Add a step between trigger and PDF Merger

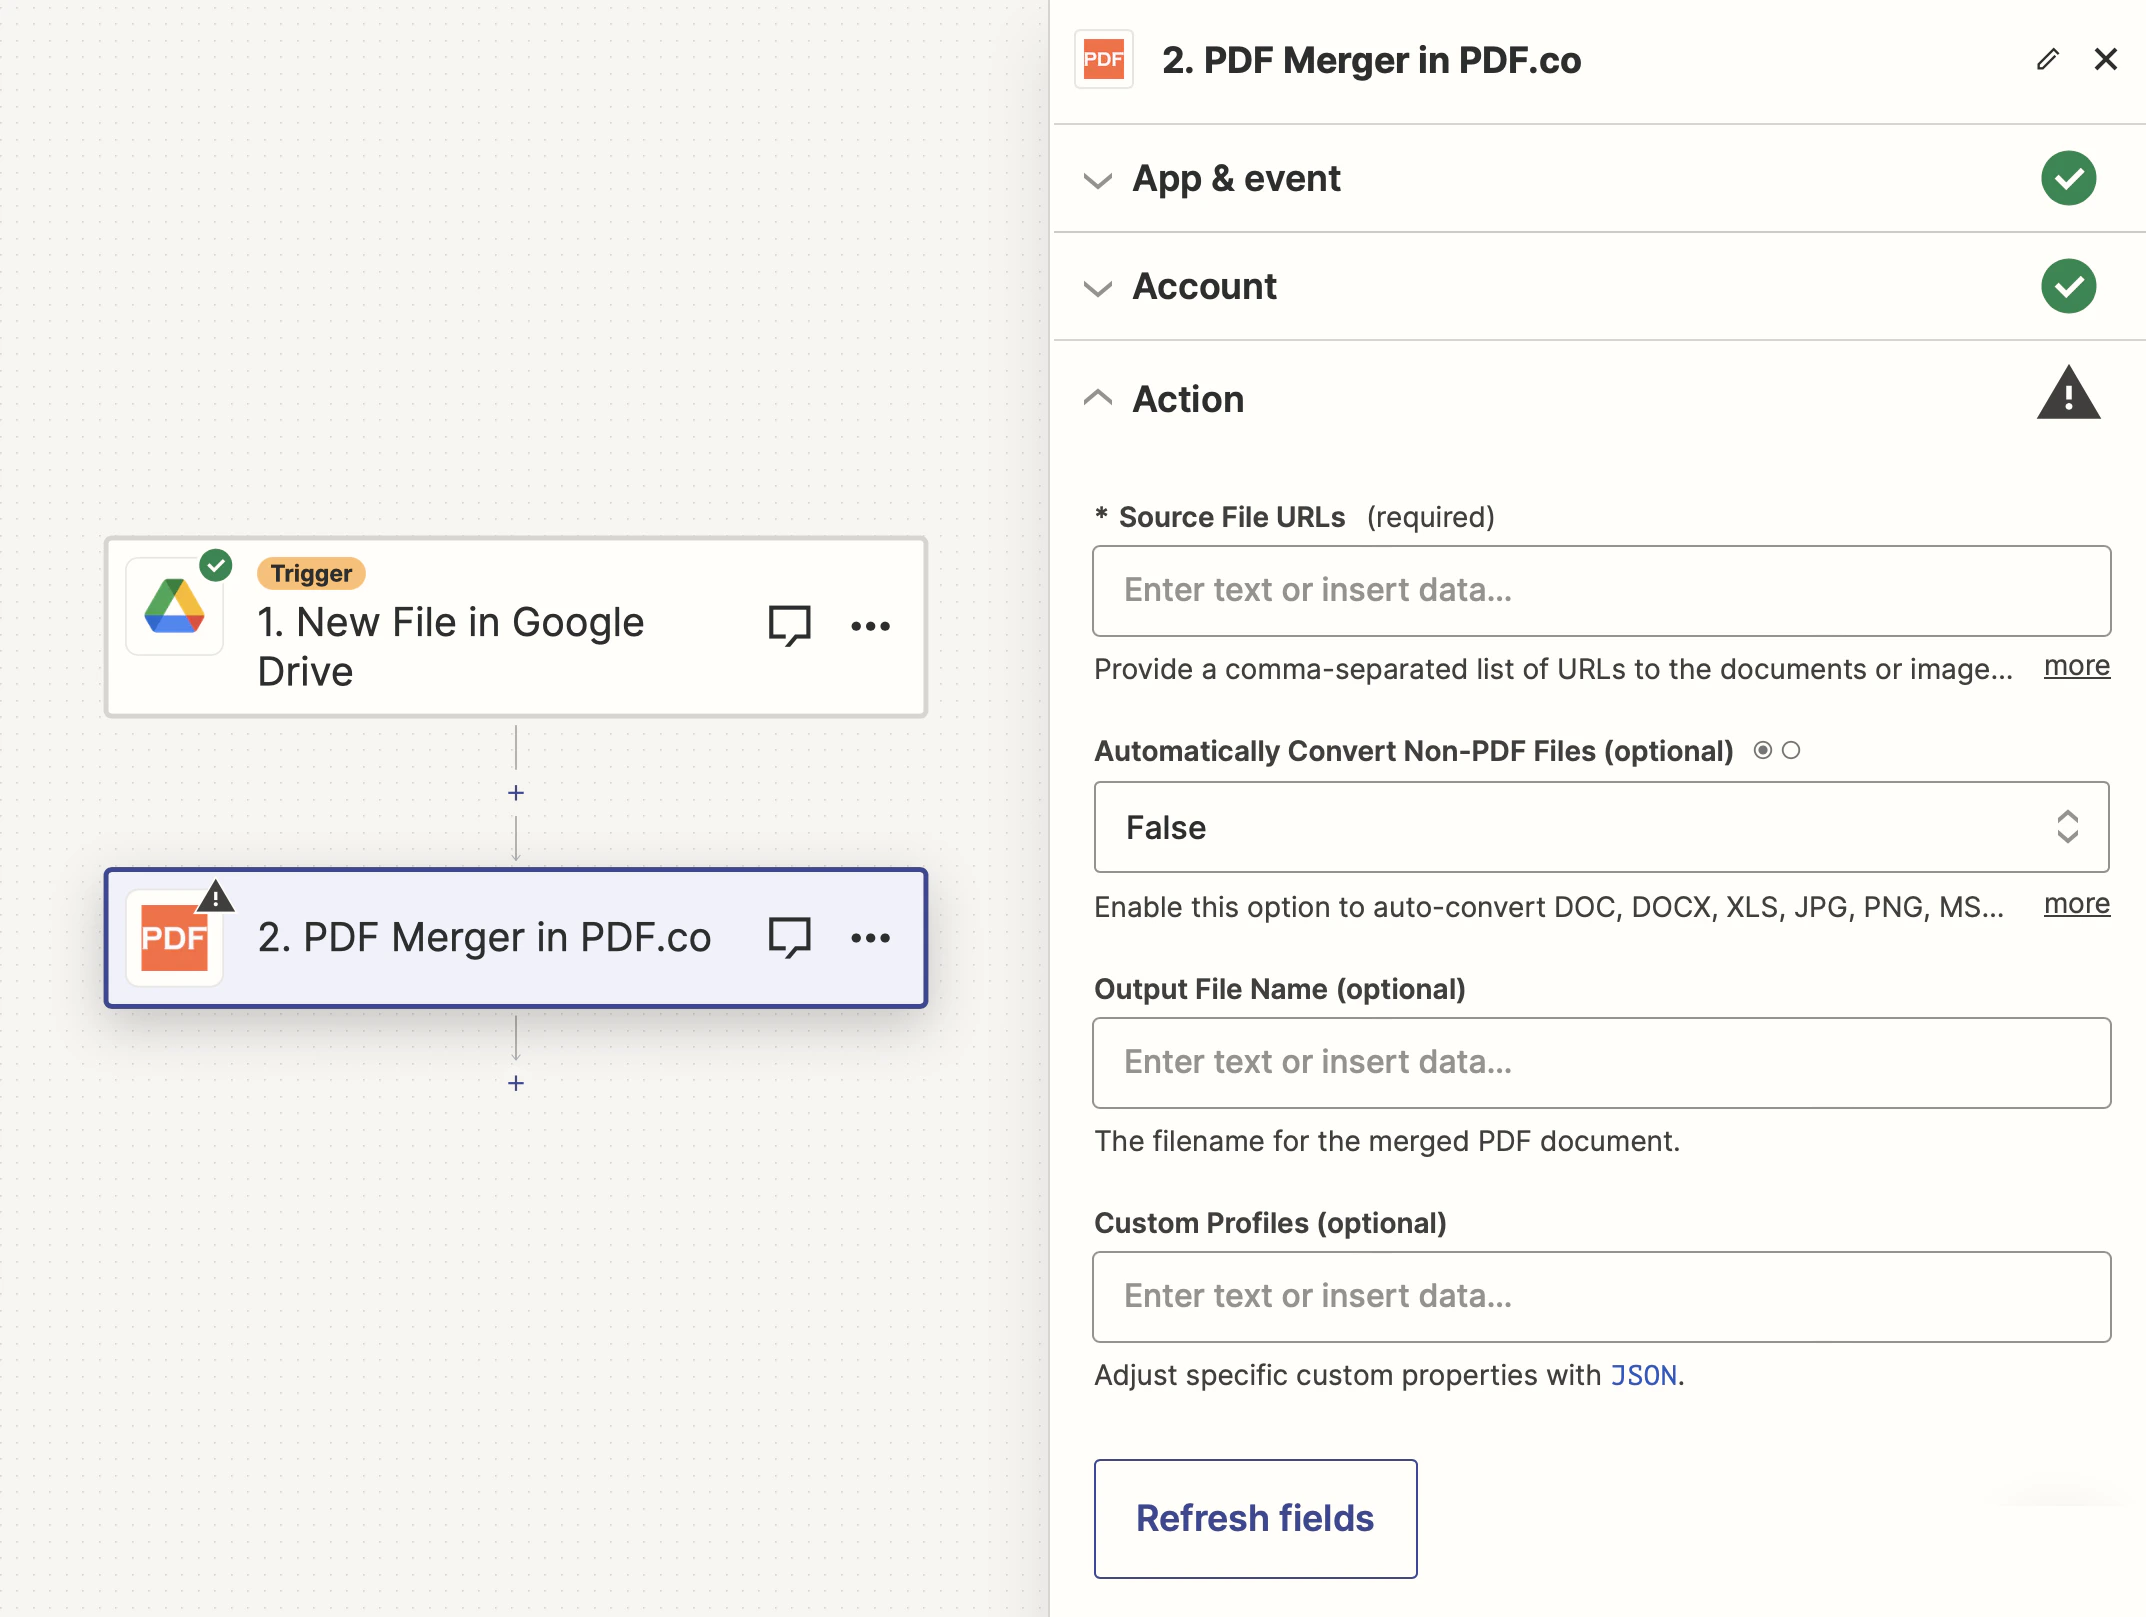point(516,793)
